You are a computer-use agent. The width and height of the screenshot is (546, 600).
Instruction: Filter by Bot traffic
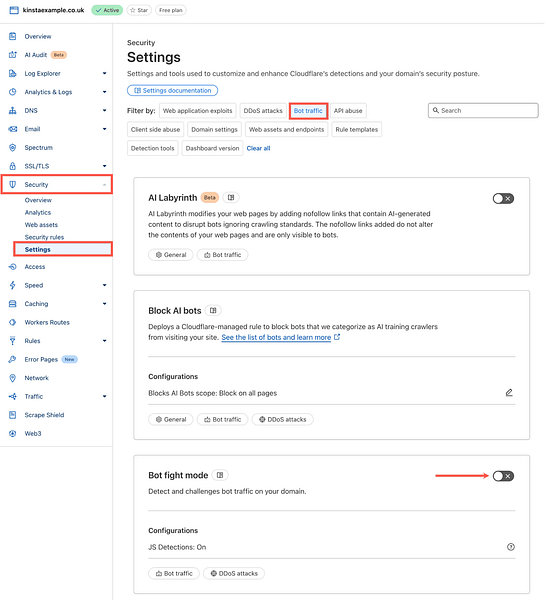click(x=308, y=111)
